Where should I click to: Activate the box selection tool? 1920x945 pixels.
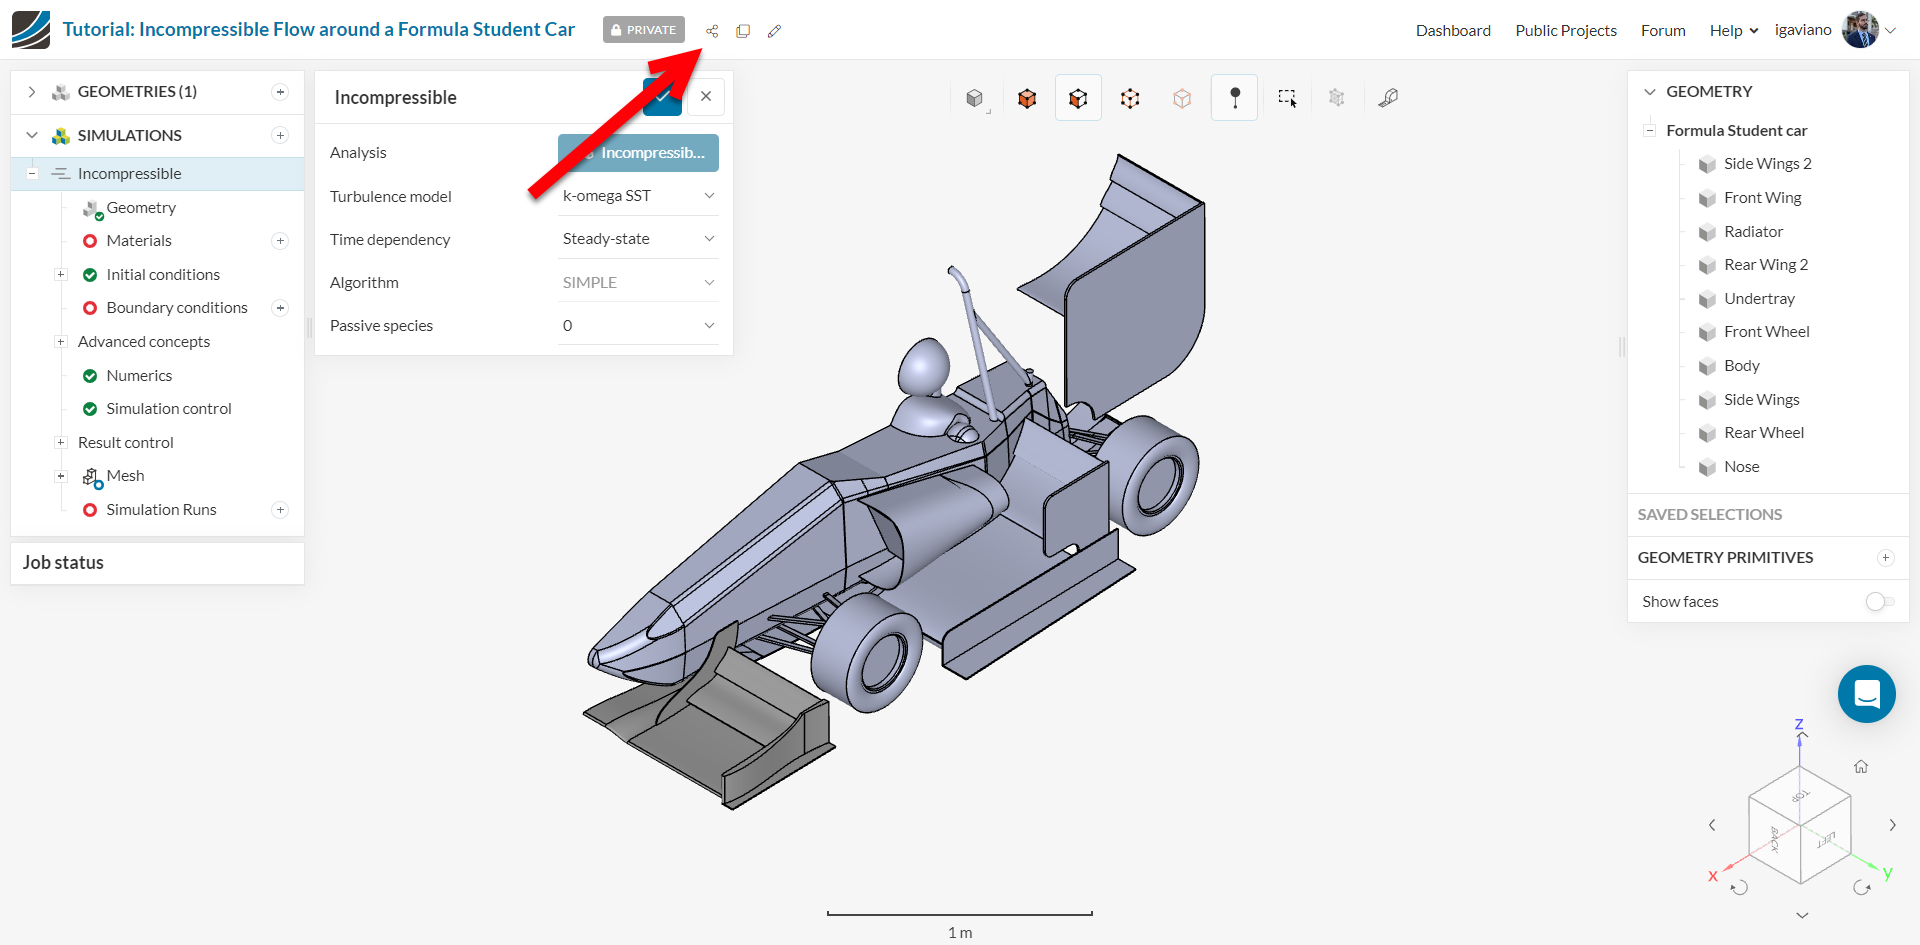tap(1287, 97)
